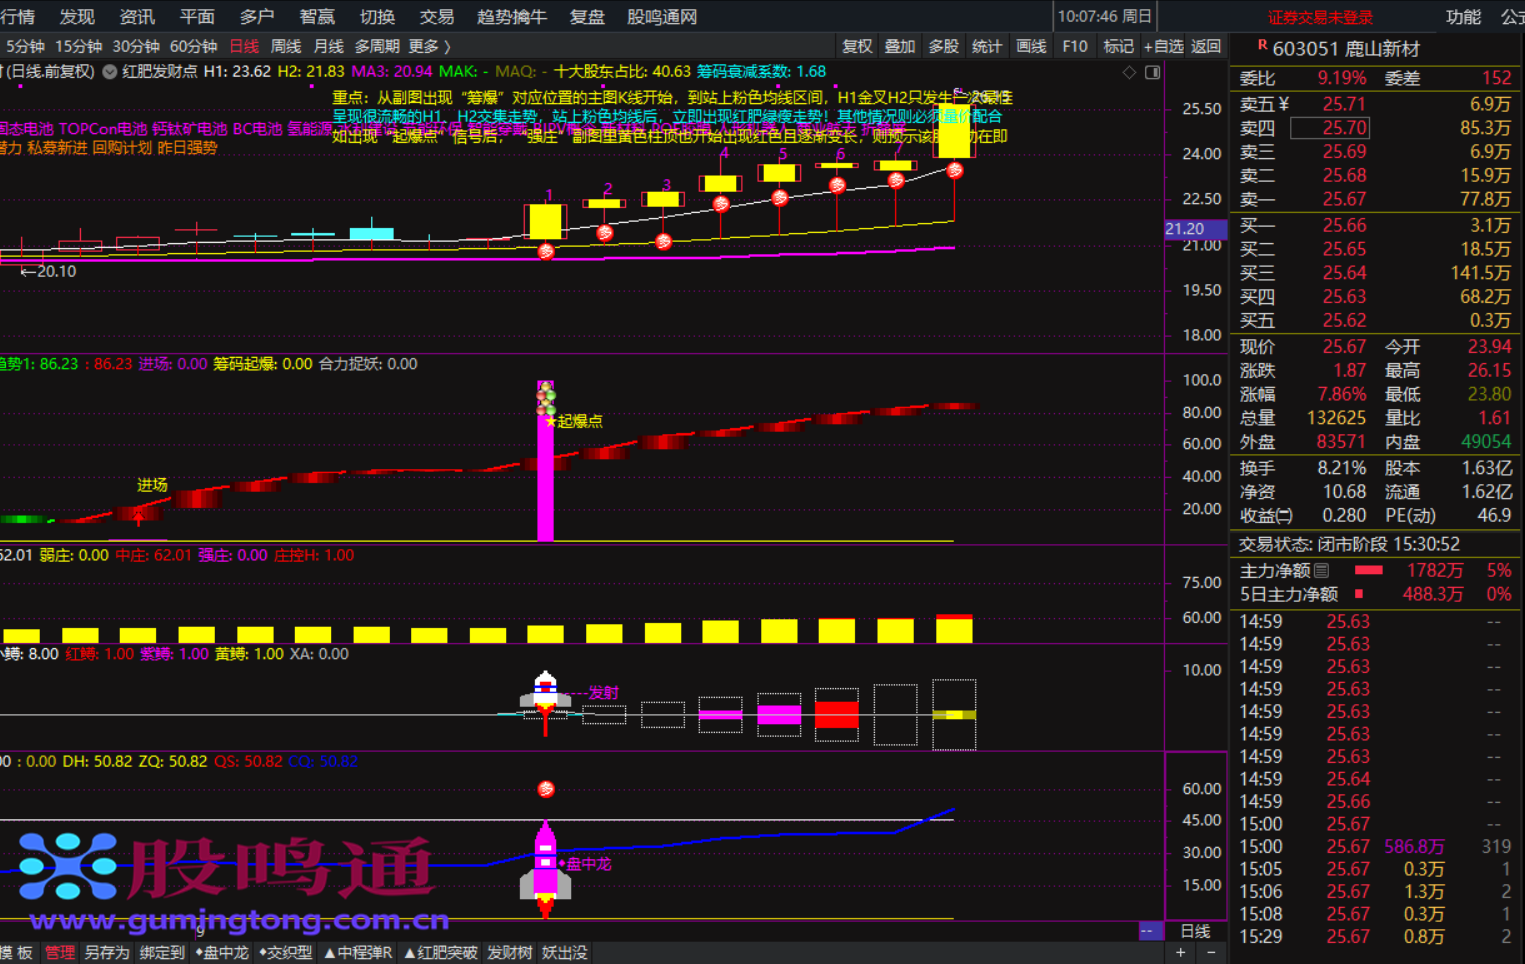
Task: Select the 中程弹R indicator tab
Action: tap(357, 953)
